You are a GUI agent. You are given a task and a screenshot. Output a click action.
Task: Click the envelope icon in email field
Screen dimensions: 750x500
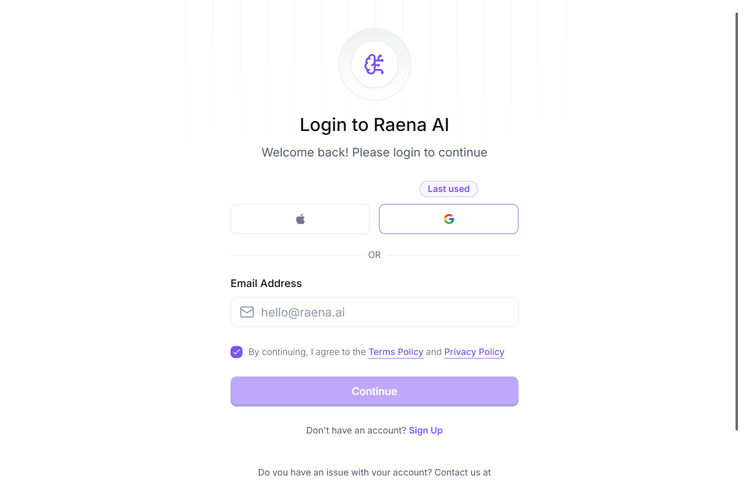pyautogui.click(x=247, y=312)
